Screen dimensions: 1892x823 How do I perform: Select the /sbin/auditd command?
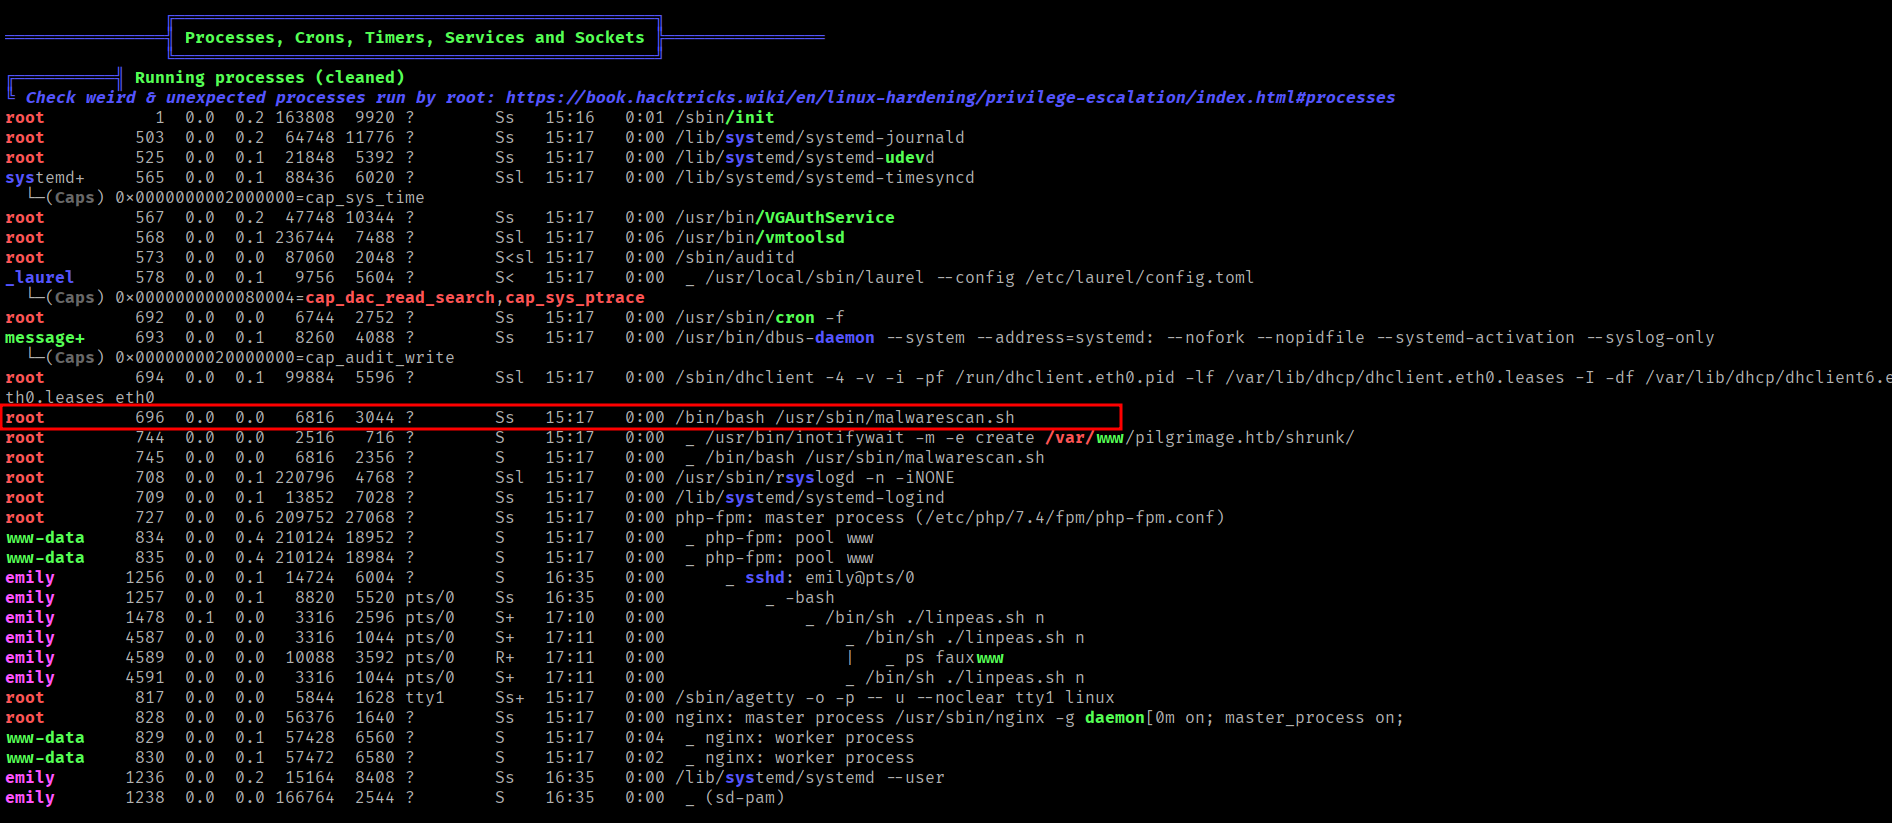pyautogui.click(x=735, y=257)
